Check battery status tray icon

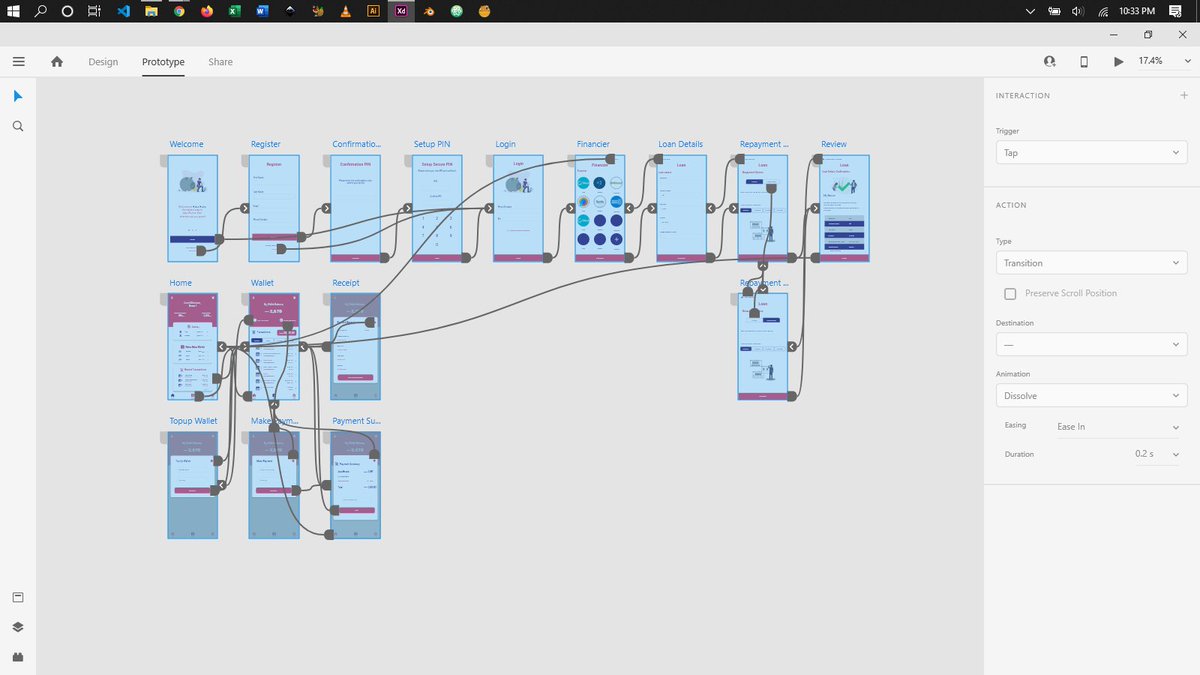click(1054, 11)
